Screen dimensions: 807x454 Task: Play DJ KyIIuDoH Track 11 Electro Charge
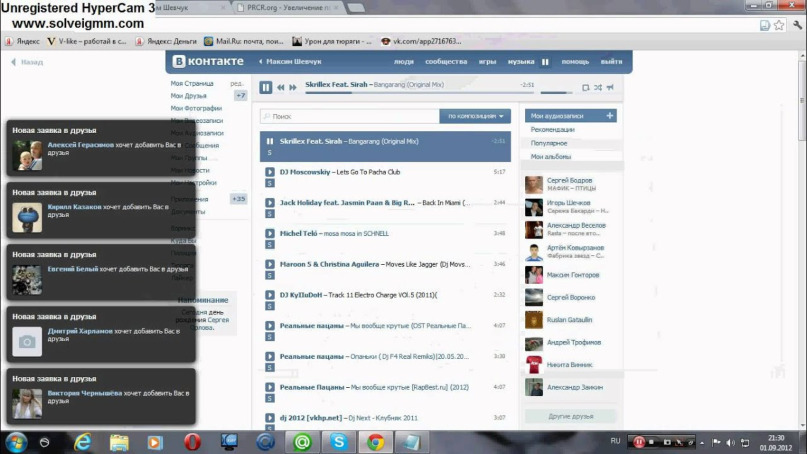point(270,295)
